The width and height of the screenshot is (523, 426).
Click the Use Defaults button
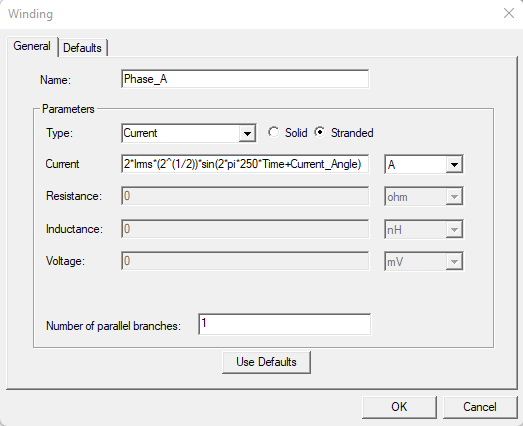point(266,362)
